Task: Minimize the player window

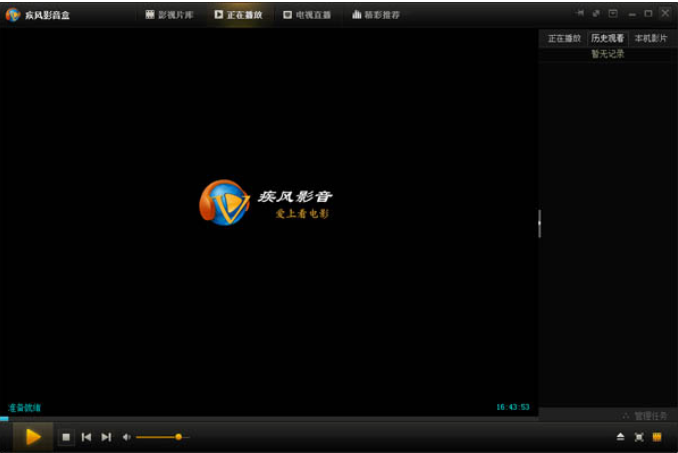Action: 632,14
